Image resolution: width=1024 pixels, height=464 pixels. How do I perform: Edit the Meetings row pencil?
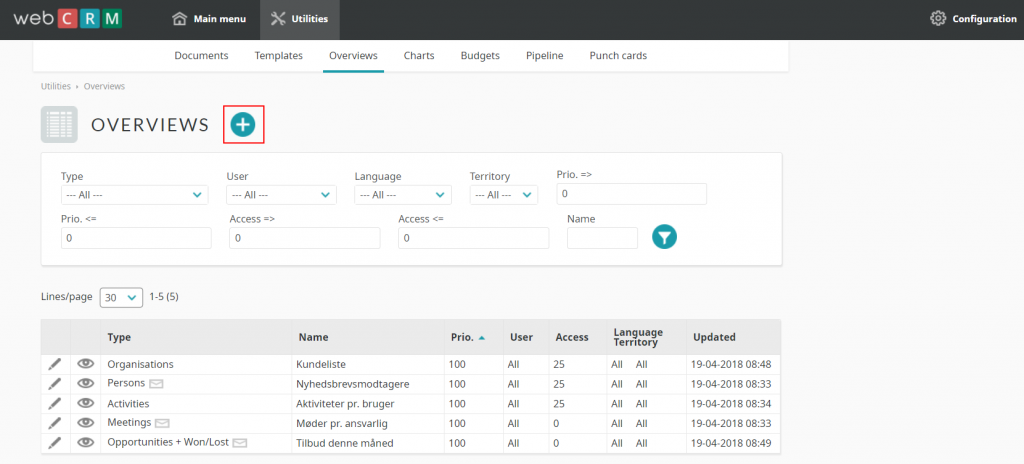click(55, 423)
